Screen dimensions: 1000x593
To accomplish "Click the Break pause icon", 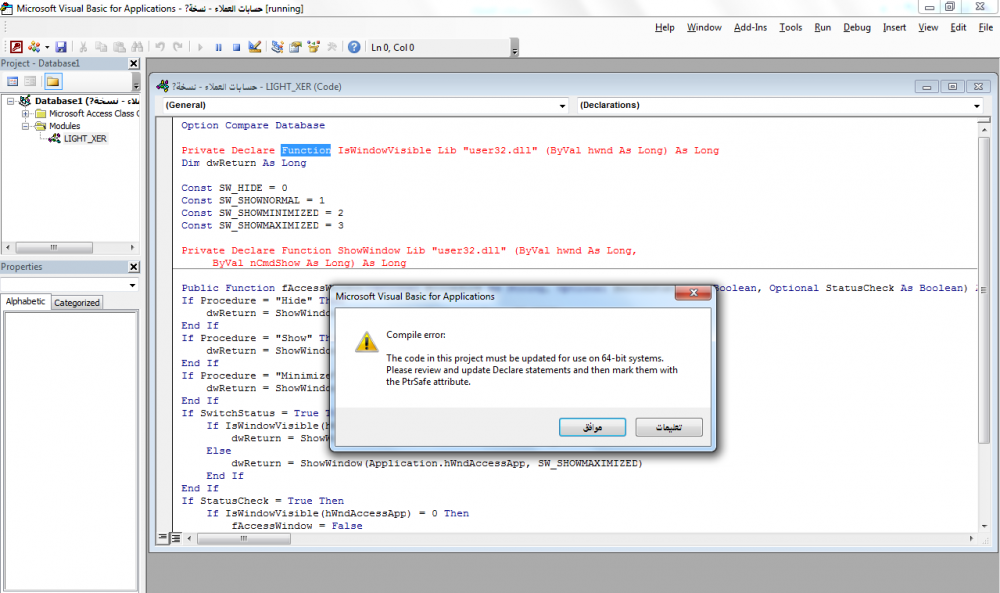I will (219, 47).
